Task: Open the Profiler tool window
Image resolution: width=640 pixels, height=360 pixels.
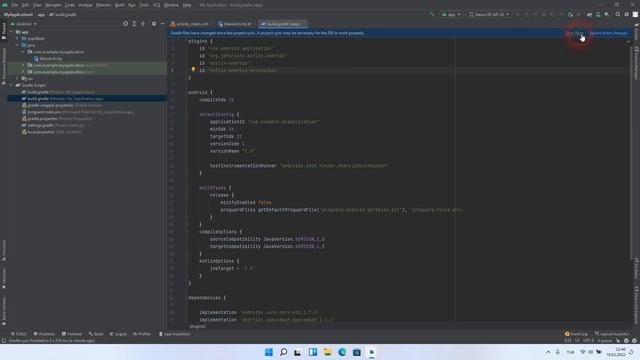Action: pos(142,334)
